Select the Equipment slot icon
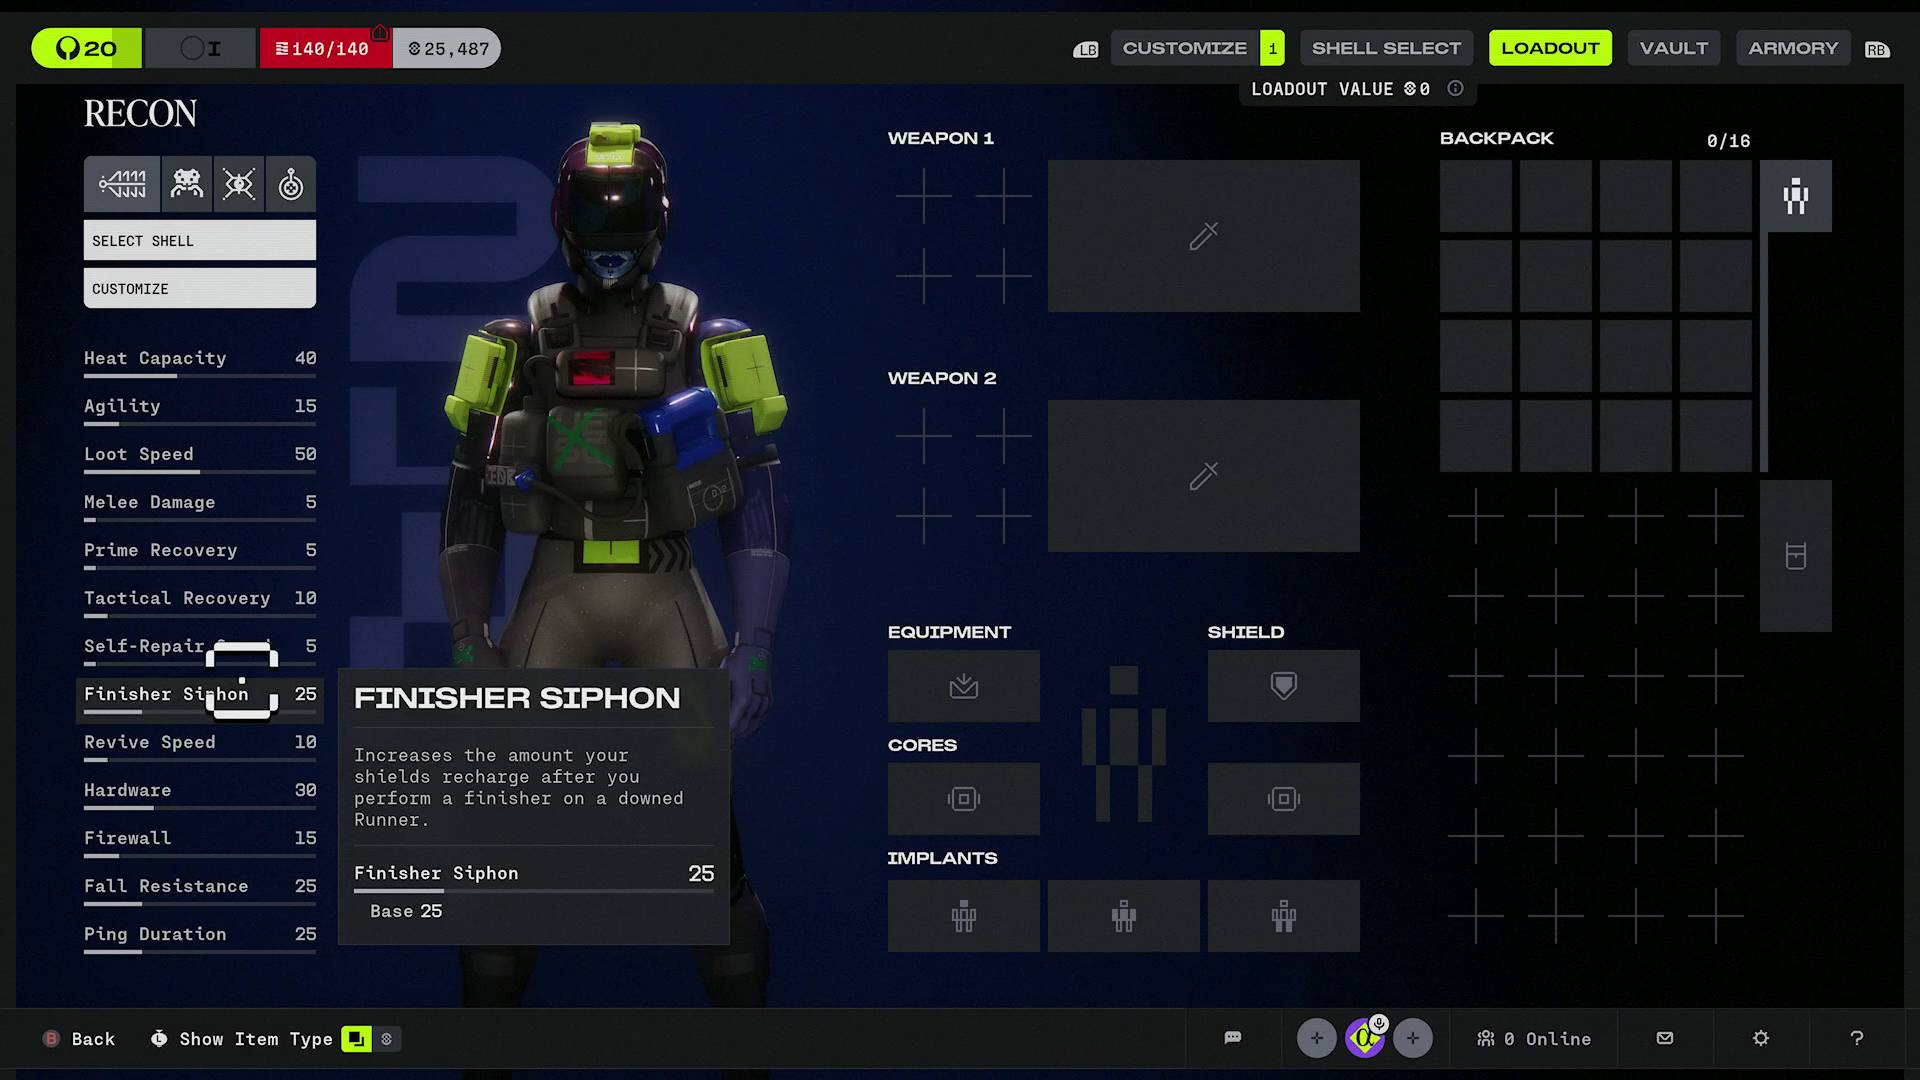 (963, 686)
